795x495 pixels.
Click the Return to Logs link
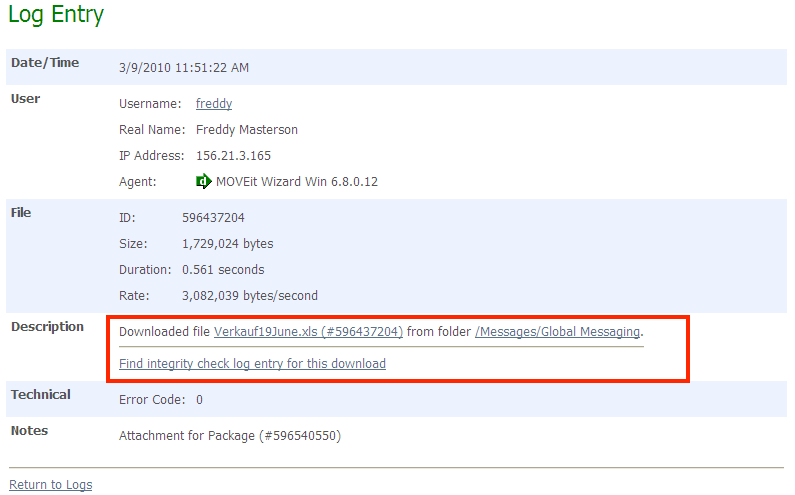pos(51,484)
